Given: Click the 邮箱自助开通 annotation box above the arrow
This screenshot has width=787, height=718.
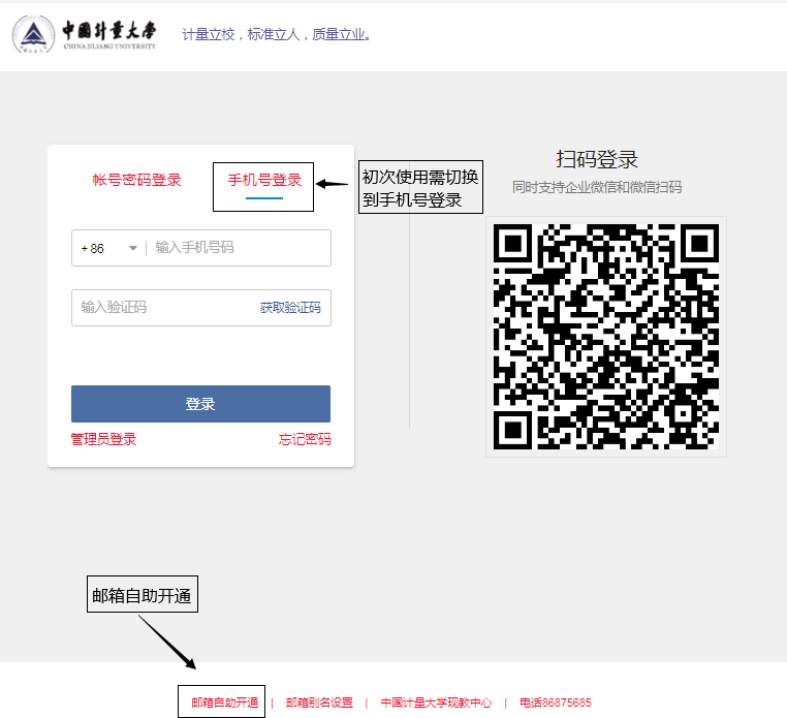Looking at the screenshot, I should (x=141, y=596).
